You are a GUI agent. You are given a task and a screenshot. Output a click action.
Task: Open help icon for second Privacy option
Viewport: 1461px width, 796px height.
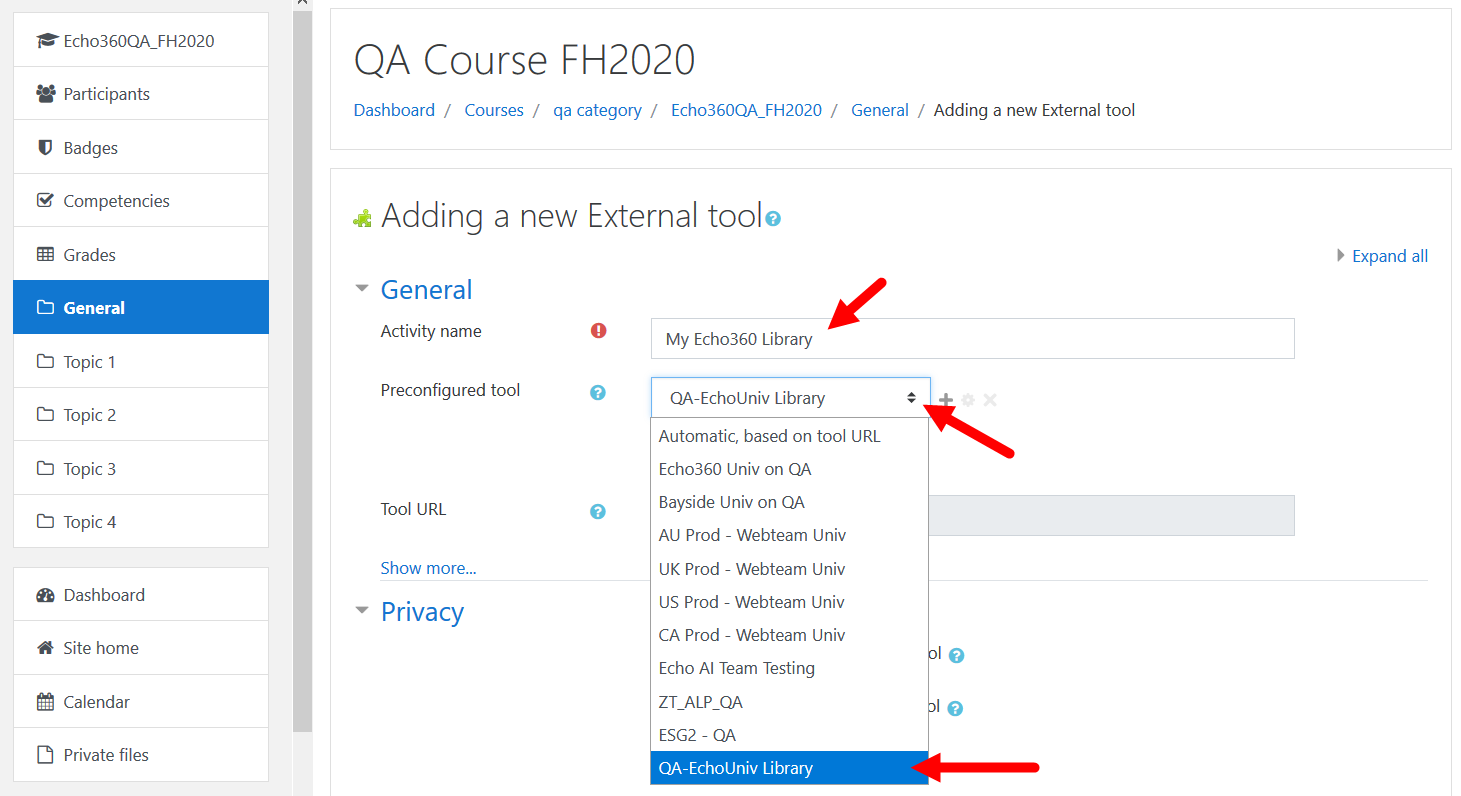click(x=955, y=708)
